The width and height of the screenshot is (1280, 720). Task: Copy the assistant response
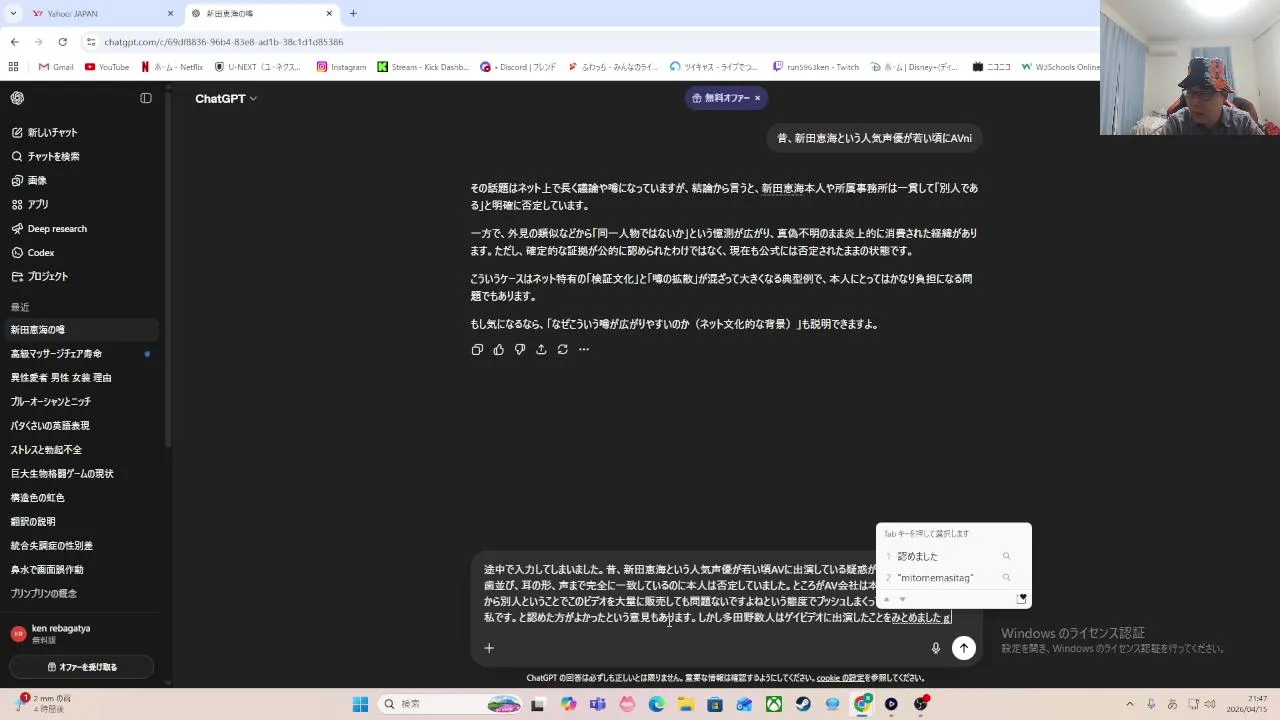477,349
